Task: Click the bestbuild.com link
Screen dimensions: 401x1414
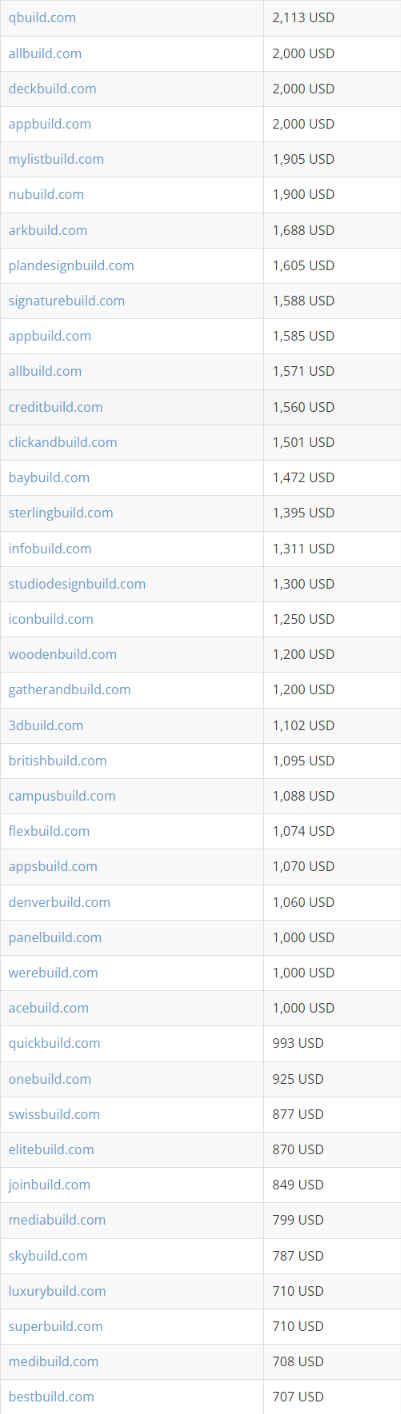Action: point(51,1397)
